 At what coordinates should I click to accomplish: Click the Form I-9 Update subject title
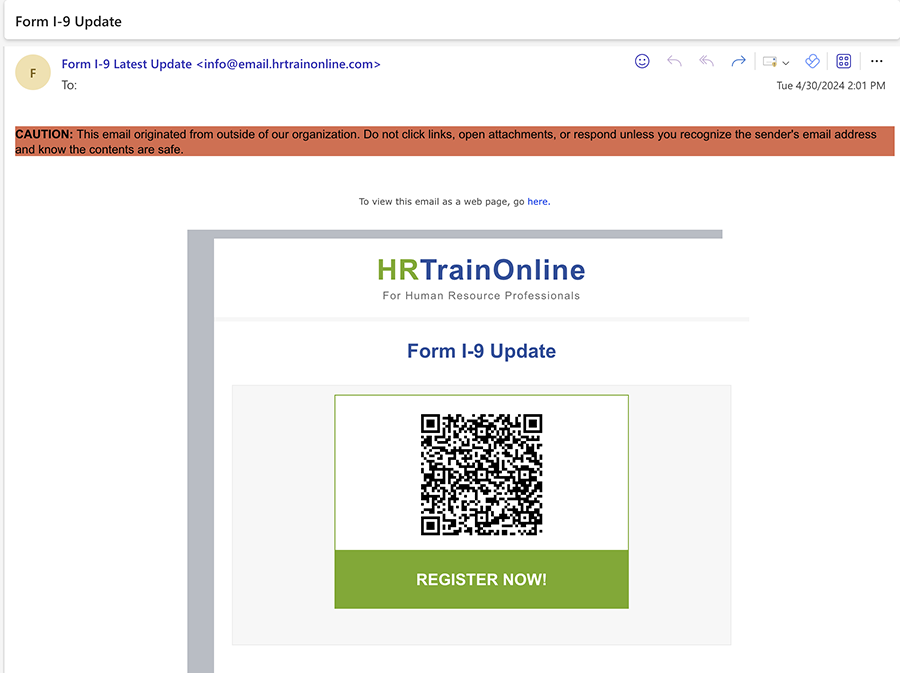pyautogui.click(x=69, y=21)
